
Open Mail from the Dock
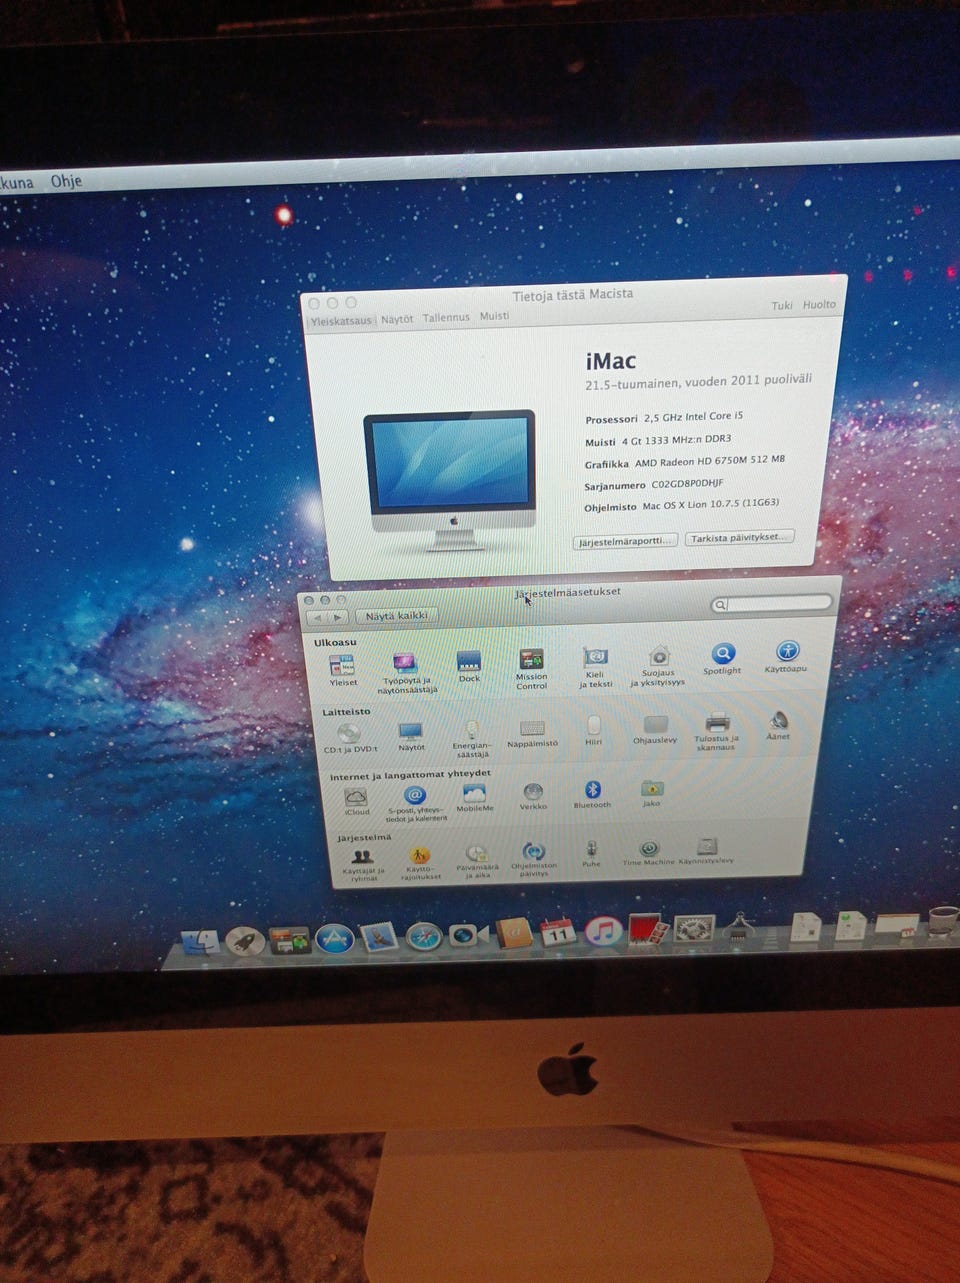[x=380, y=938]
